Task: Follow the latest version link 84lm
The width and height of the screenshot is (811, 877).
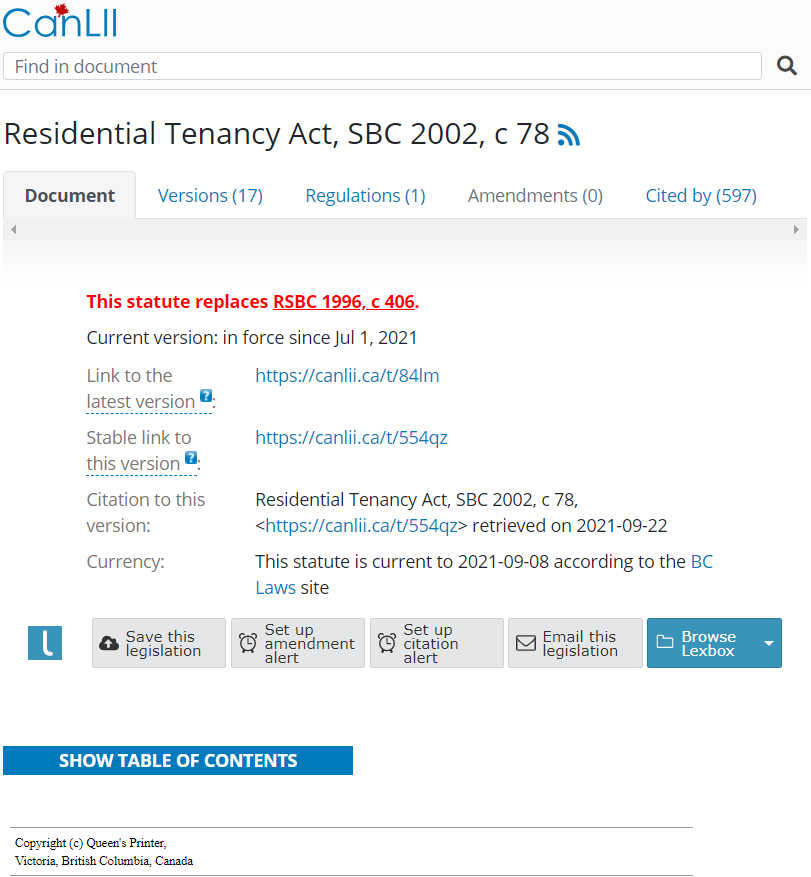Action: pos(347,376)
